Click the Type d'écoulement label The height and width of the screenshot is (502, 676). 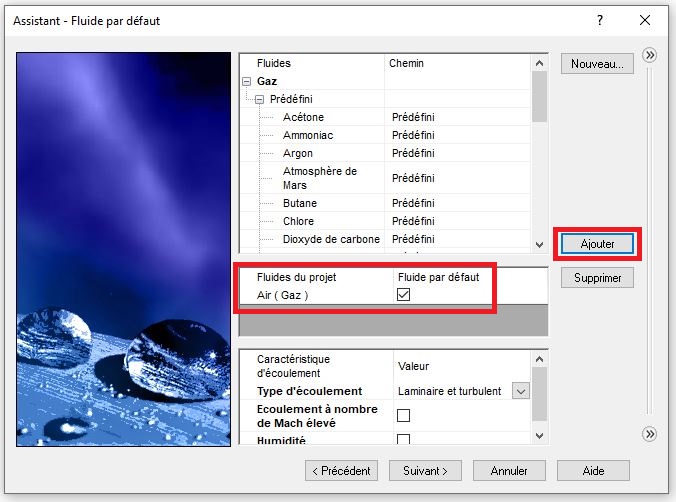[x=309, y=391]
